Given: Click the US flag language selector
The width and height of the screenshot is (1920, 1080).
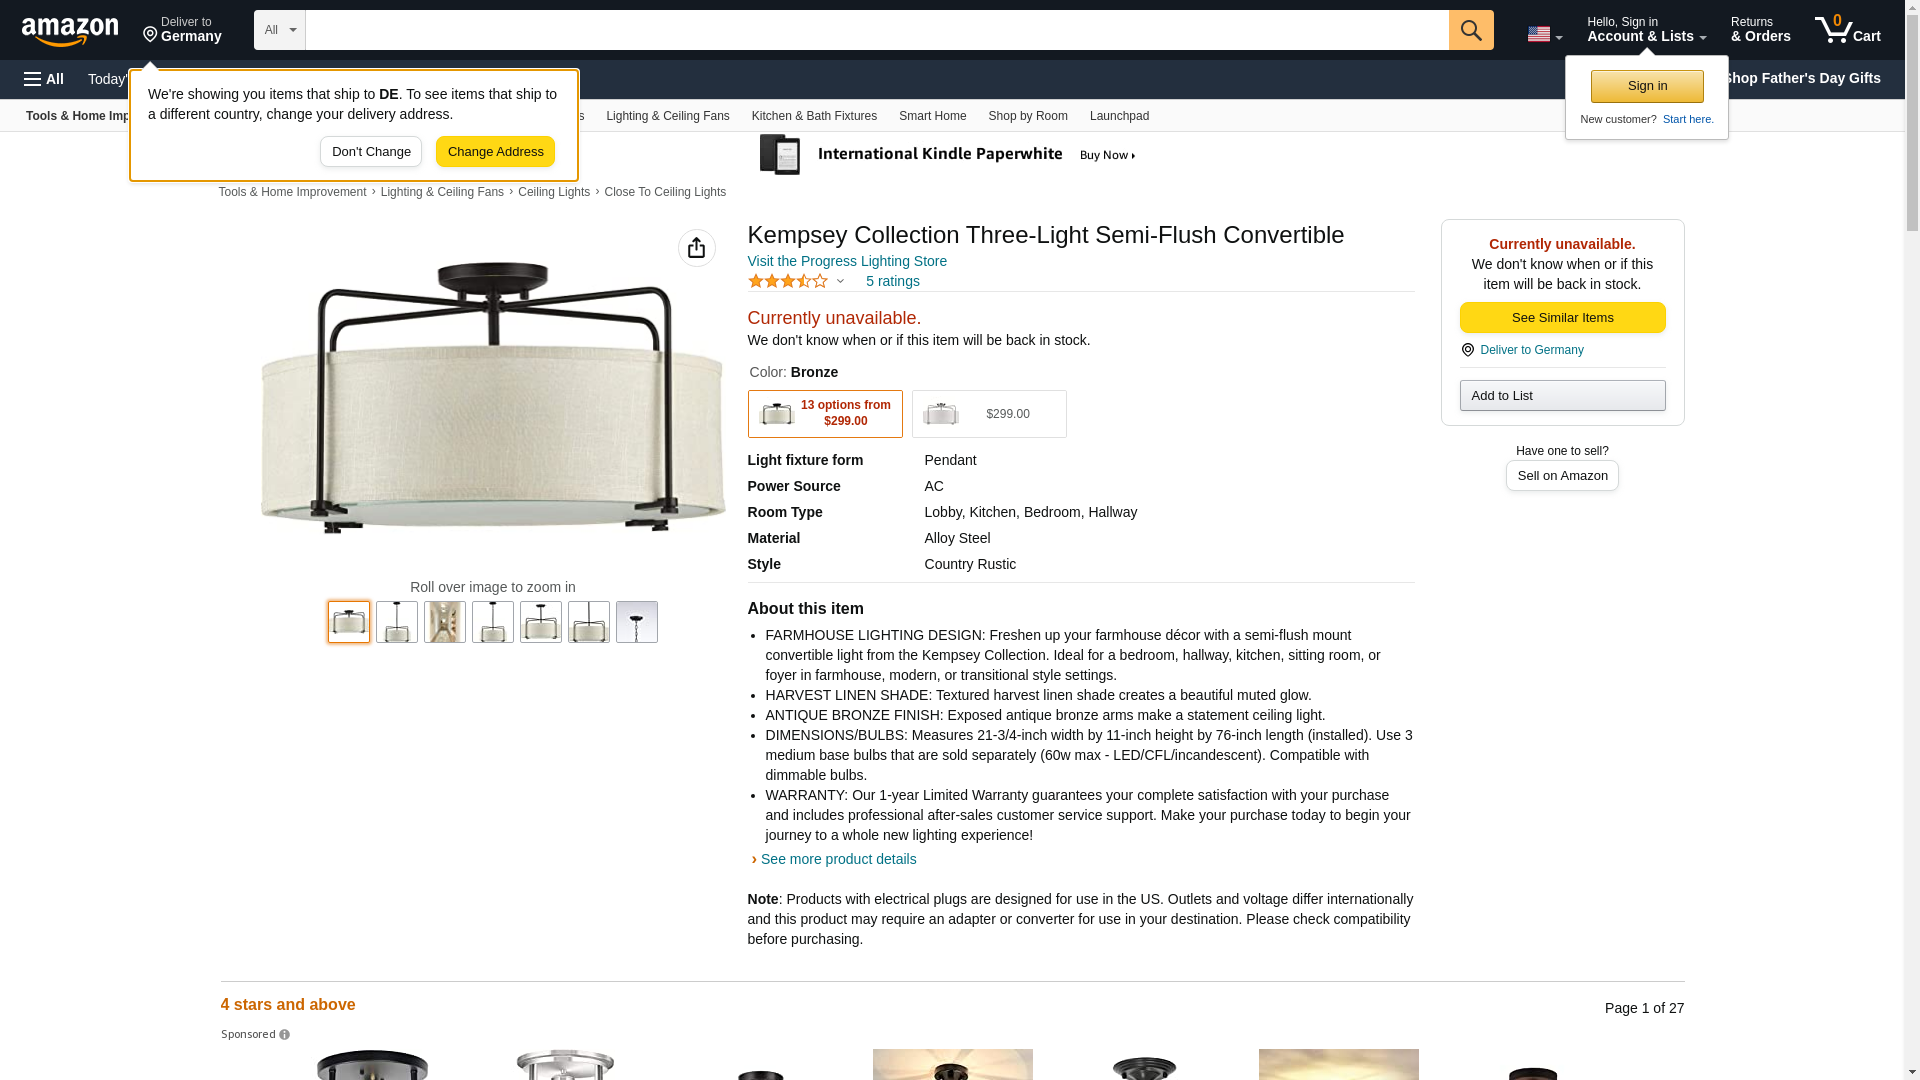Looking at the screenshot, I should click(1543, 34).
